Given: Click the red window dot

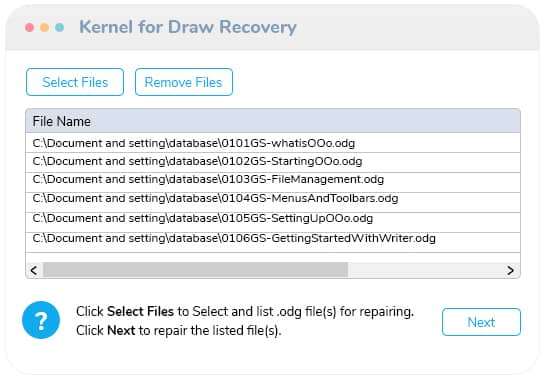Looking at the screenshot, I should (x=30, y=27).
